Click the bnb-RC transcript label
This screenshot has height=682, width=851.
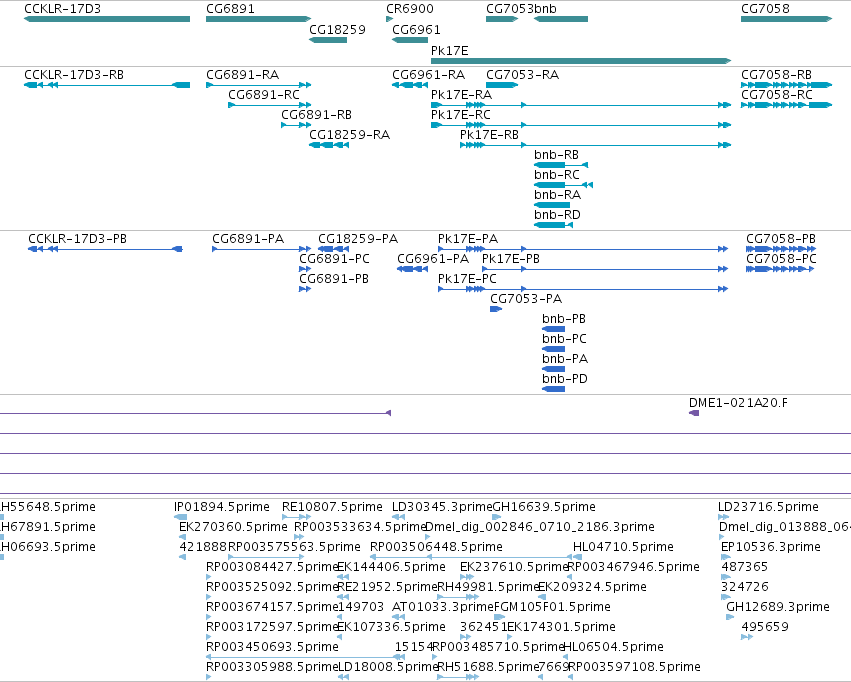pos(557,175)
